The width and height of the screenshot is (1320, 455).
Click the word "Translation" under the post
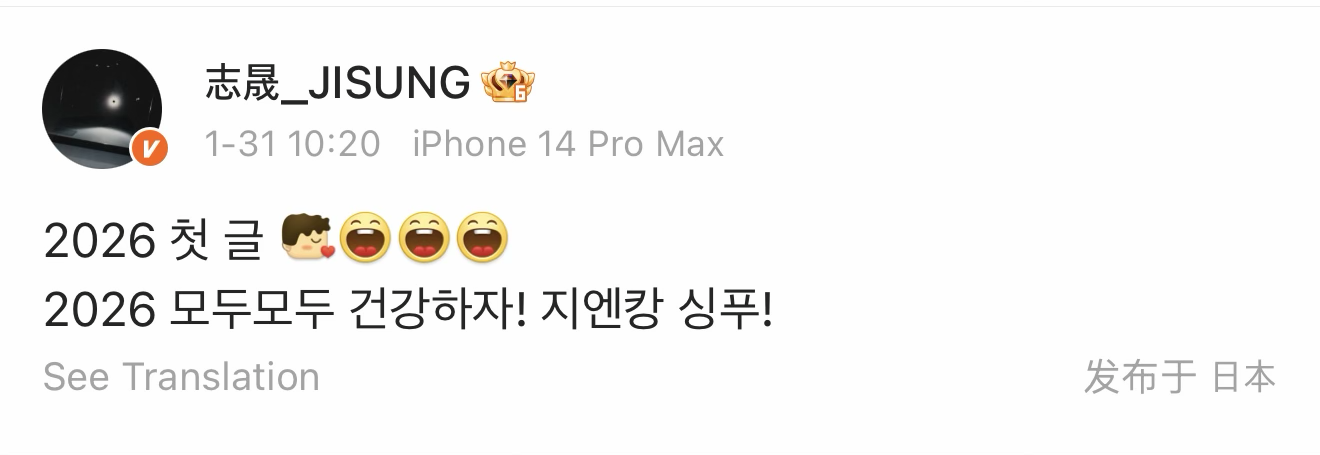[x=221, y=377]
